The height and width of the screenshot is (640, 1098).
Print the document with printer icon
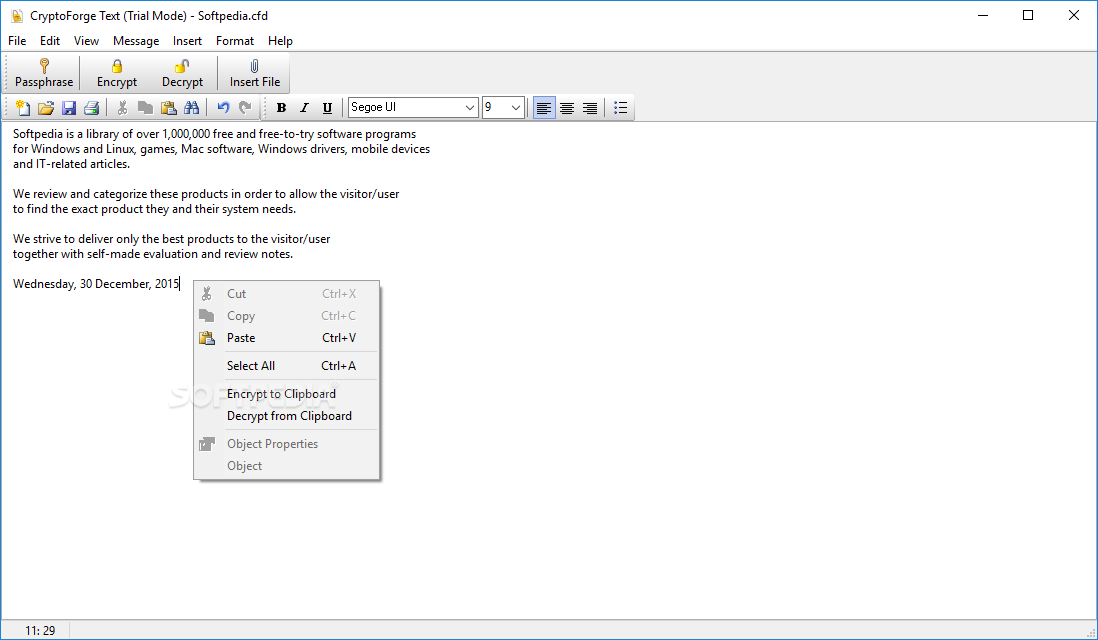(91, 108)
